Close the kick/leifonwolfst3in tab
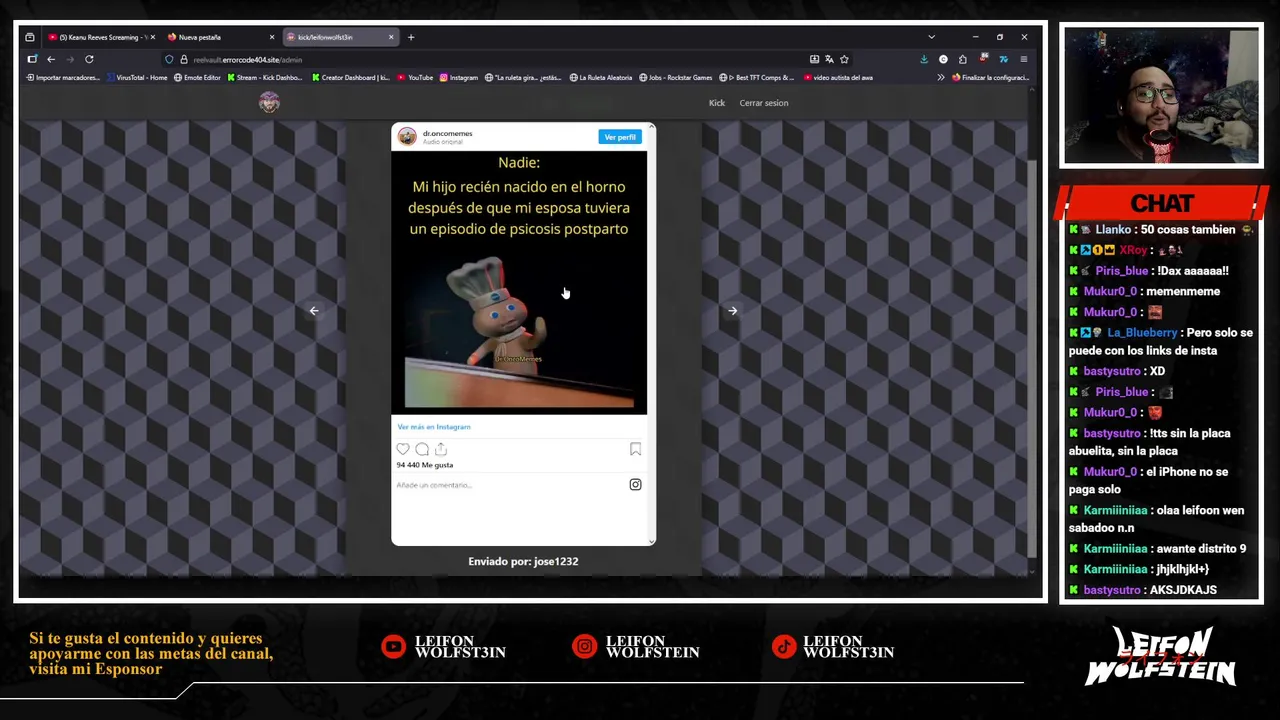1280x720 pixels. tap(391, 37)
